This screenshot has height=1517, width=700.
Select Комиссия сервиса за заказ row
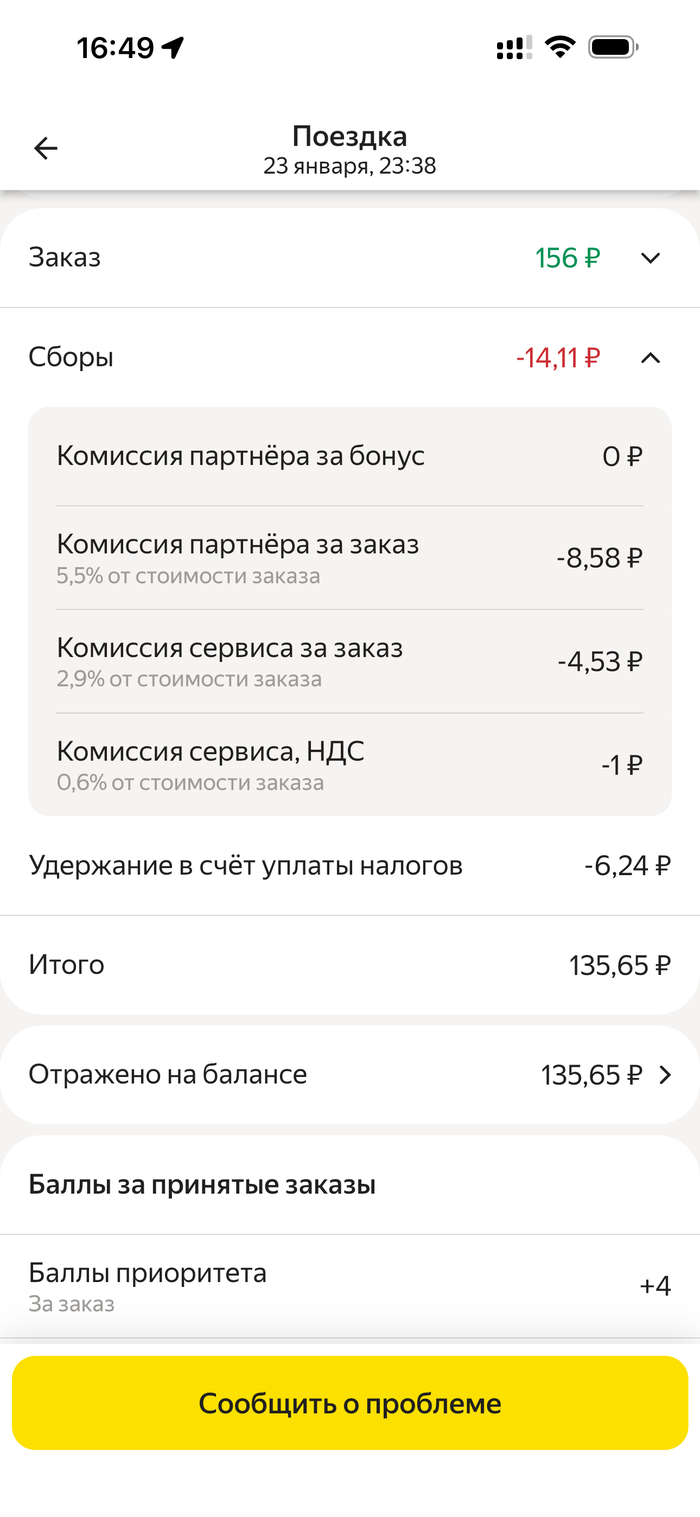pyautogui.click(x=350, y=661)
